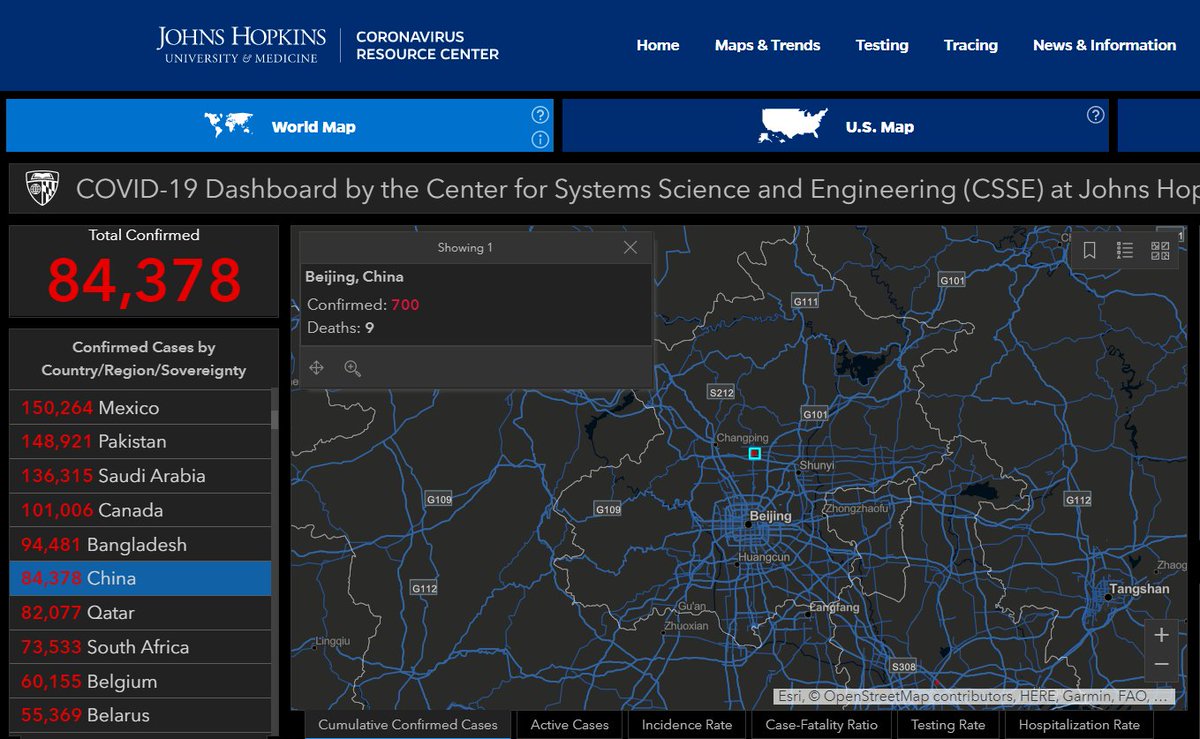Open the Tracing menu item
The image size is (1200, 739).
(971, 45)
